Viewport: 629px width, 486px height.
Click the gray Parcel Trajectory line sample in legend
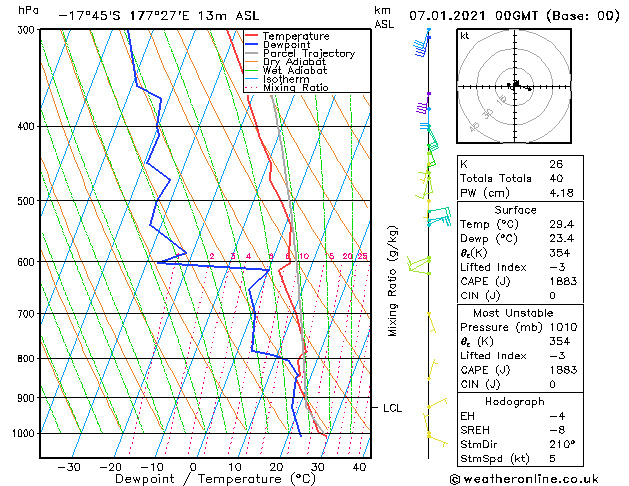point(251,53)
